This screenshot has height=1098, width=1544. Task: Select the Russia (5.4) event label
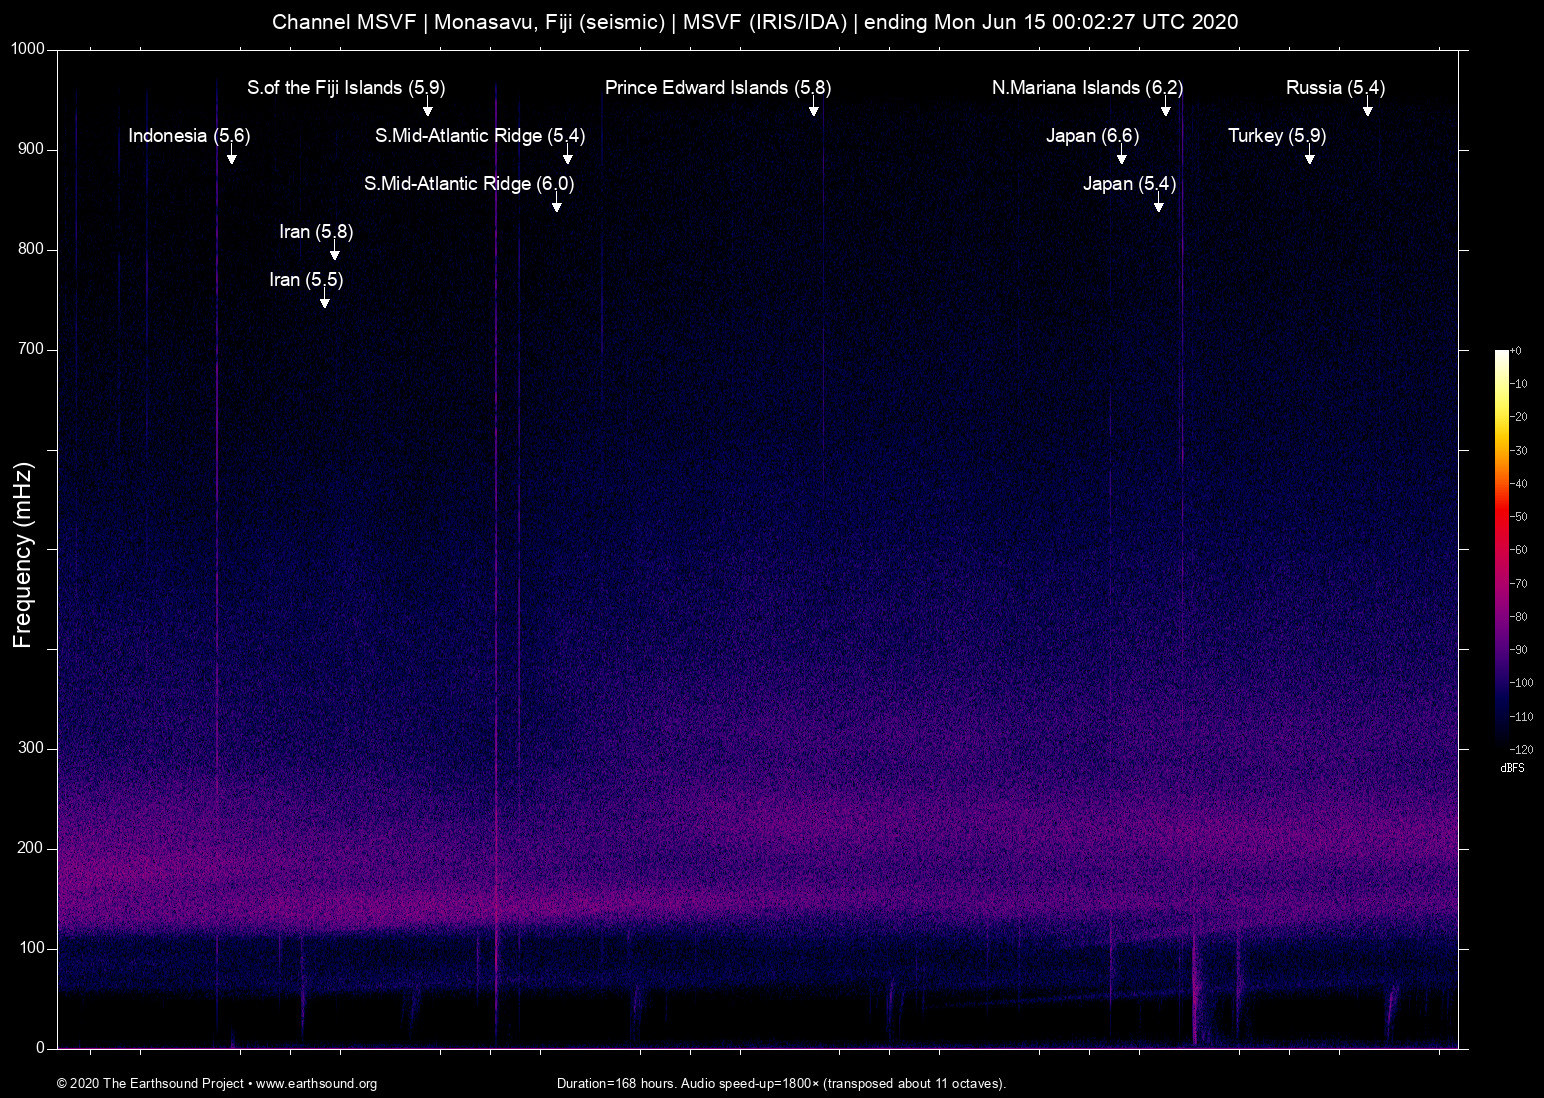[1335, 88]
